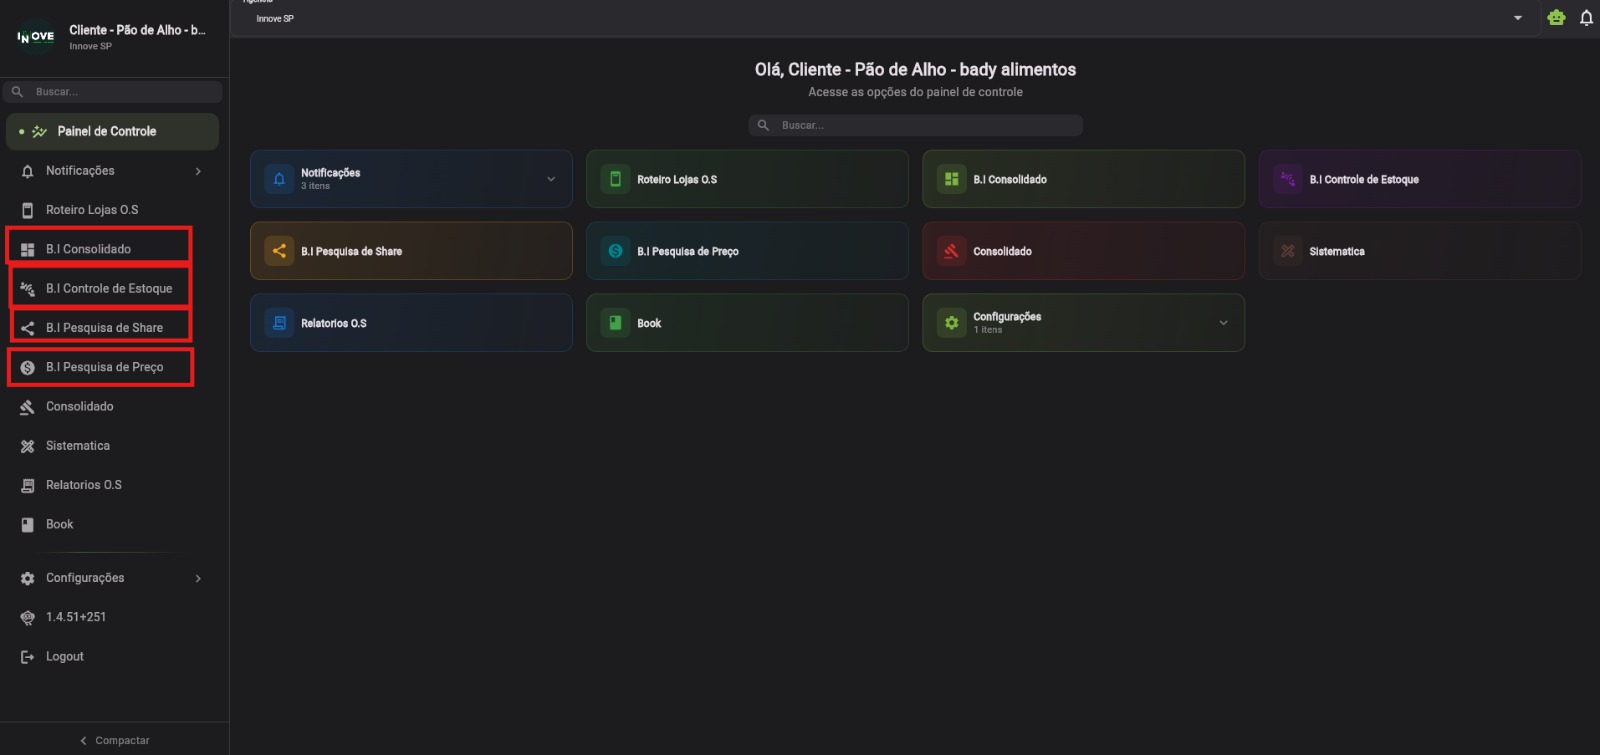
Task: Open B.I Pesquisa de Share from sidebar
Action: tap(104, 328)
